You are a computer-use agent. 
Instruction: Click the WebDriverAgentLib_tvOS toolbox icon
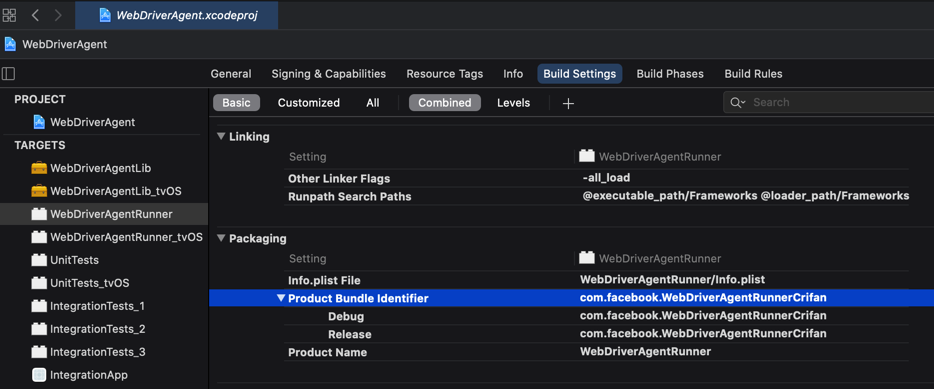pyautogui.click(x=39, y=191)
